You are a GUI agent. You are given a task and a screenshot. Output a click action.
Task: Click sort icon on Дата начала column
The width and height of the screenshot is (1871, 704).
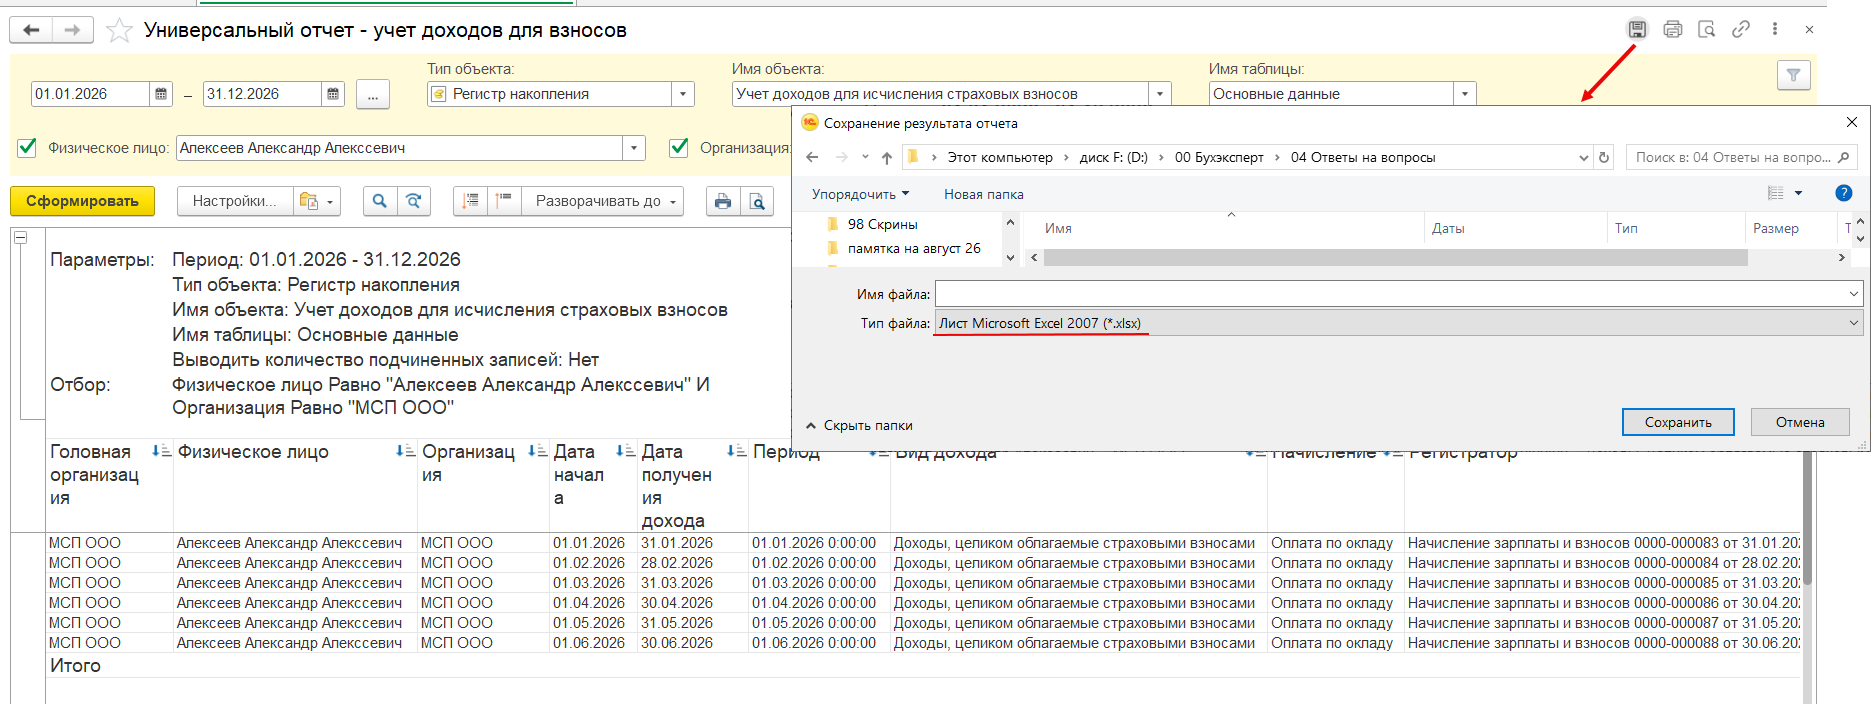click(x=625, y=452)
